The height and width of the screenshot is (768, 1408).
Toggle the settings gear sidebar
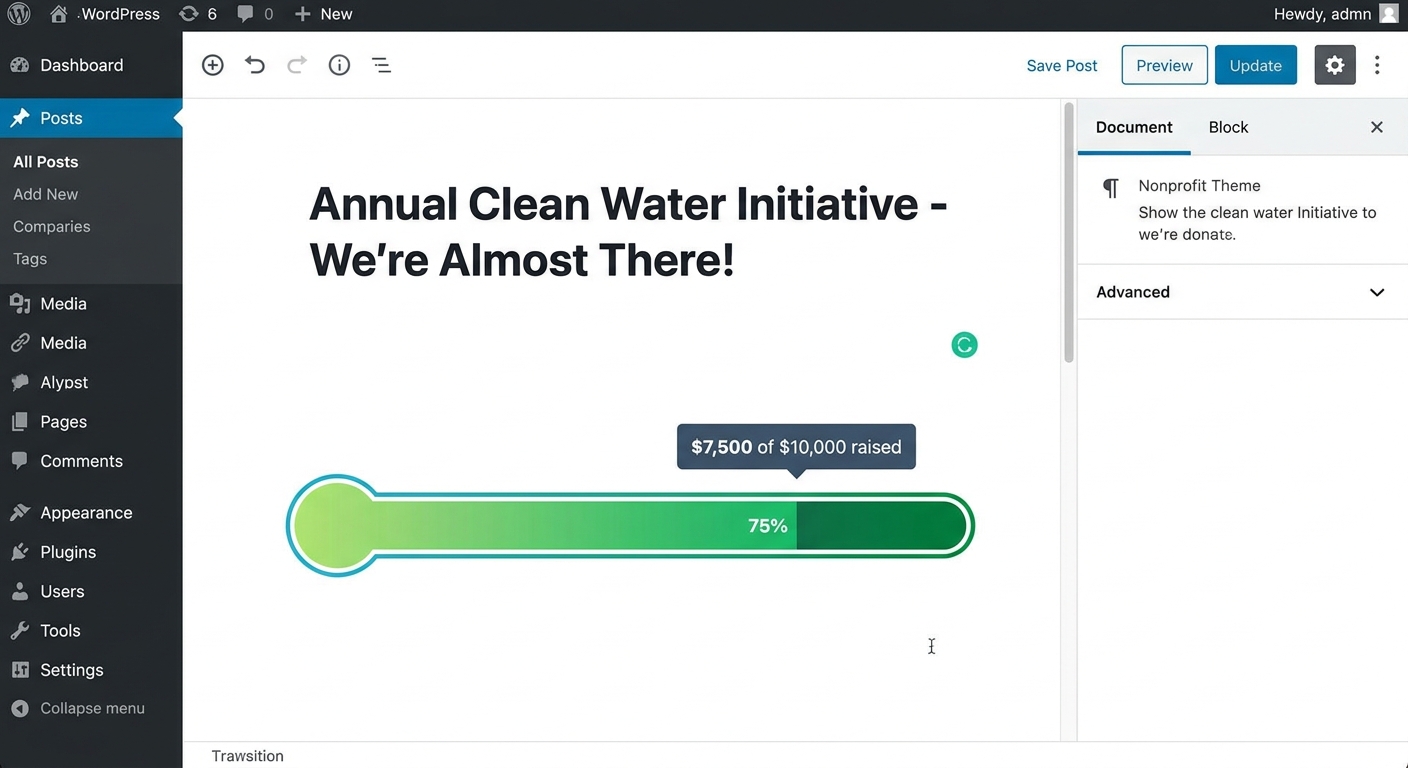click(1335, 65)
